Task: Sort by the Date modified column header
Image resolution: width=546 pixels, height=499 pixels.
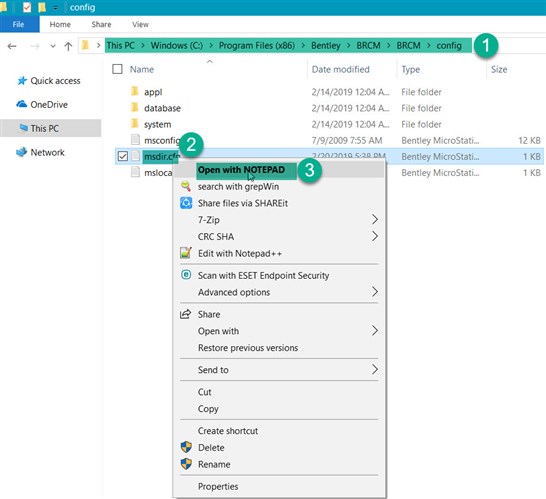Action: click(341, 69)
